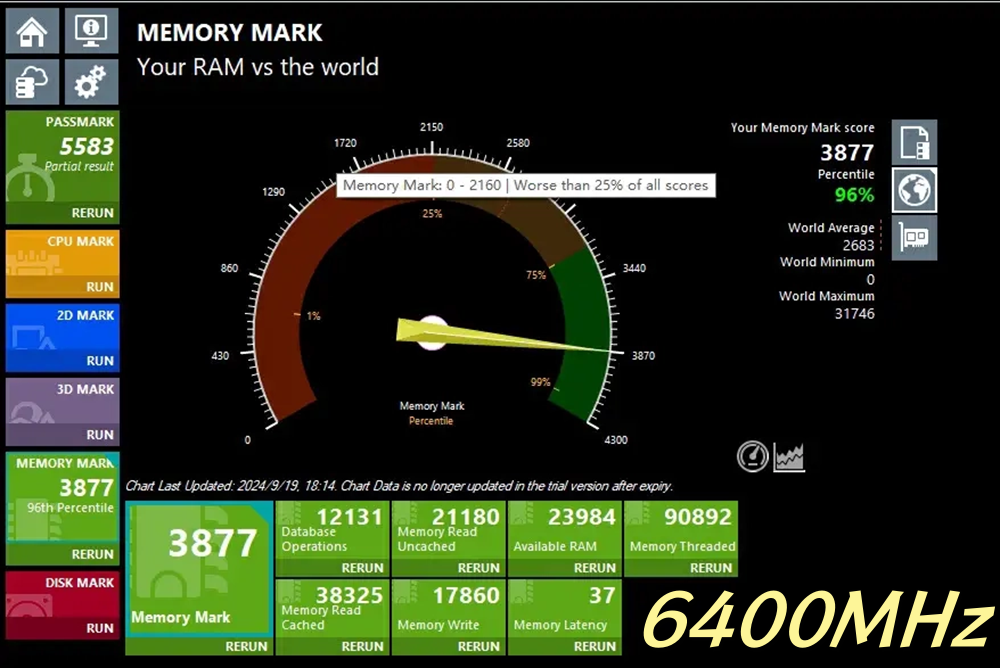Run the 3D Mark test
The width and height of the screenshot is (1000, 668).
coord(100,435)
